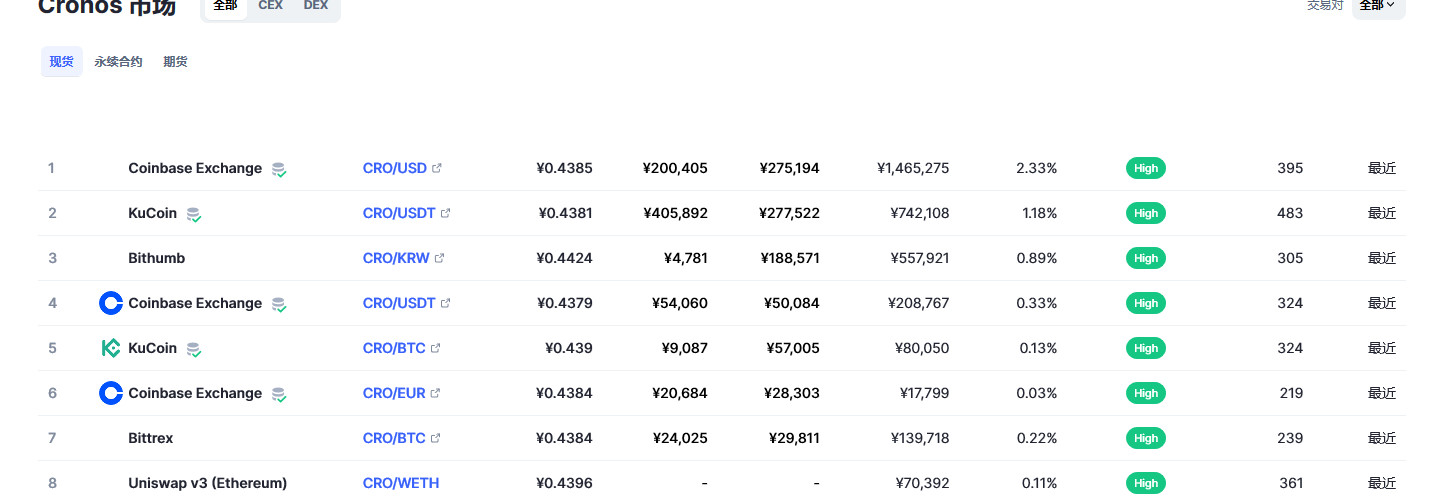Open the CRO/WETH pair link

401,483
